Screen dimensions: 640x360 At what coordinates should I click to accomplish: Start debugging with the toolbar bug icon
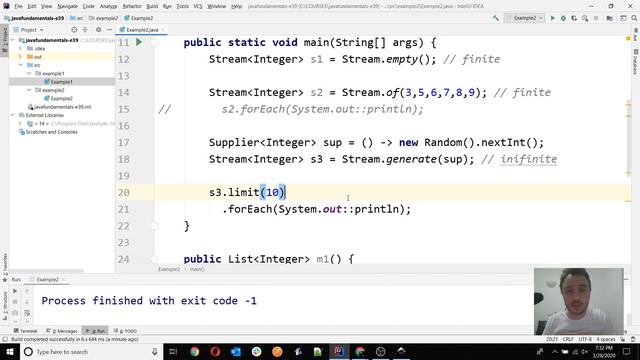563,18
